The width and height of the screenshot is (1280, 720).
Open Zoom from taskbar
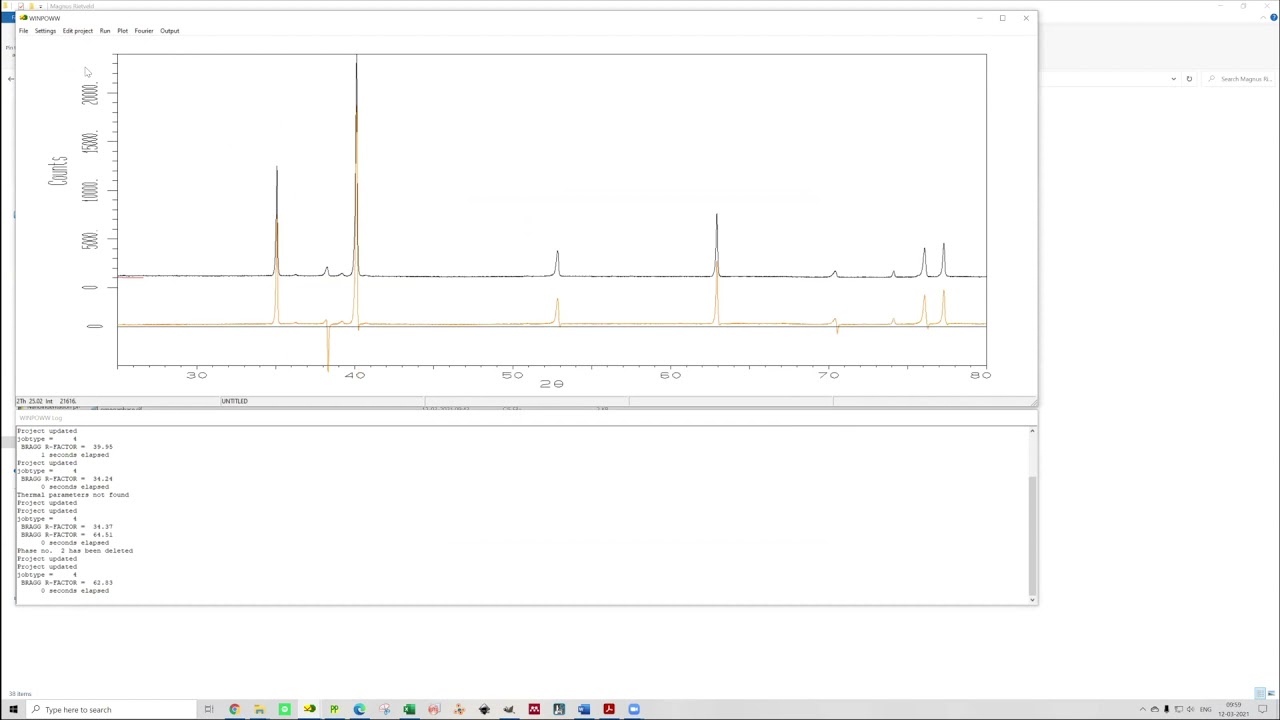[634, 709]
